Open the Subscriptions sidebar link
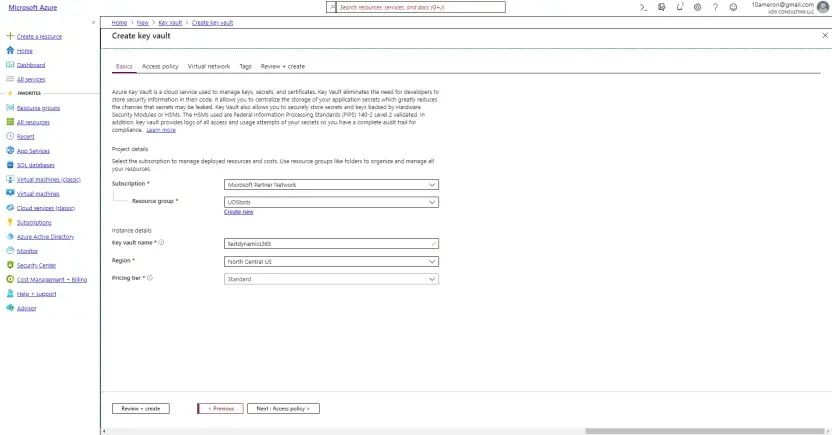 pyautogui.click(x=34, y=223)
